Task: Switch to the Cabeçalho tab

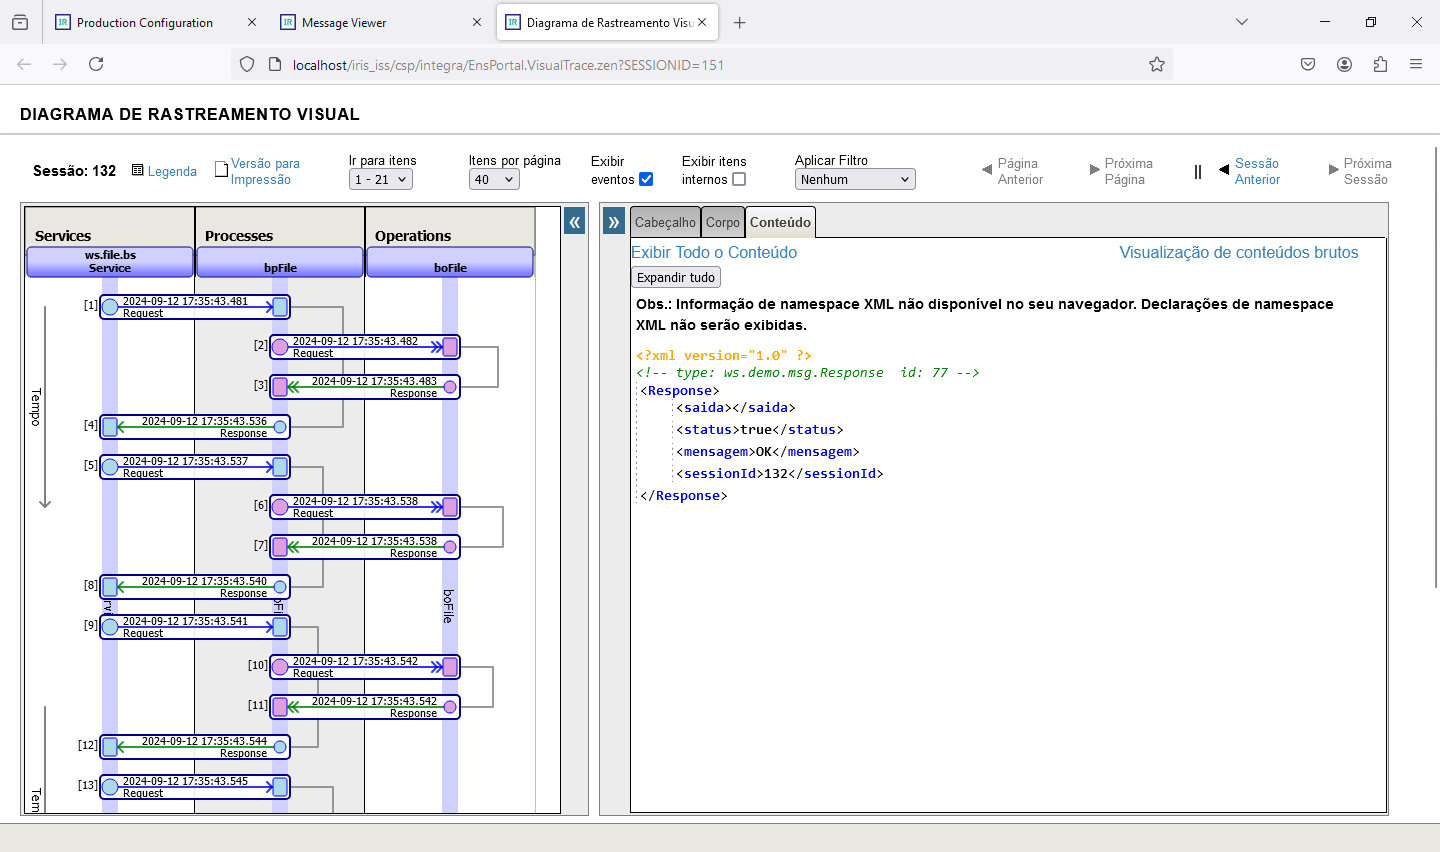Action: [665, 223]
